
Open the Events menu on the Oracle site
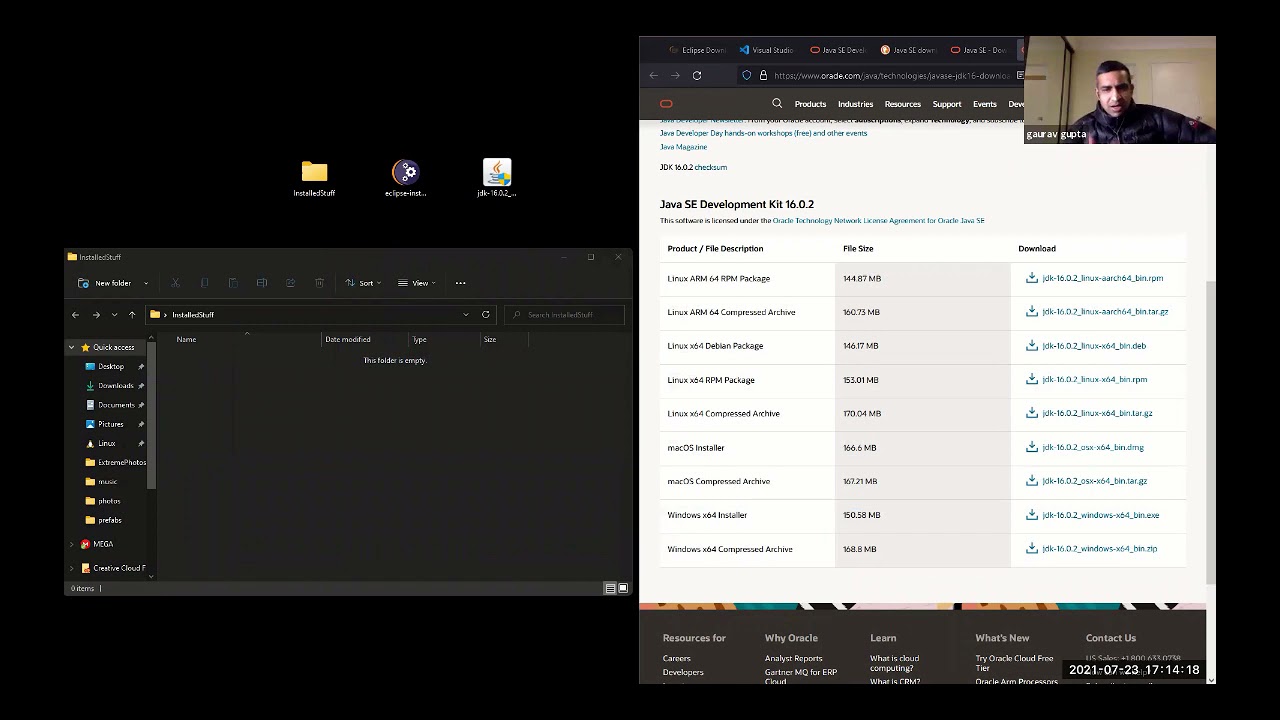click(x=985, y=104)
